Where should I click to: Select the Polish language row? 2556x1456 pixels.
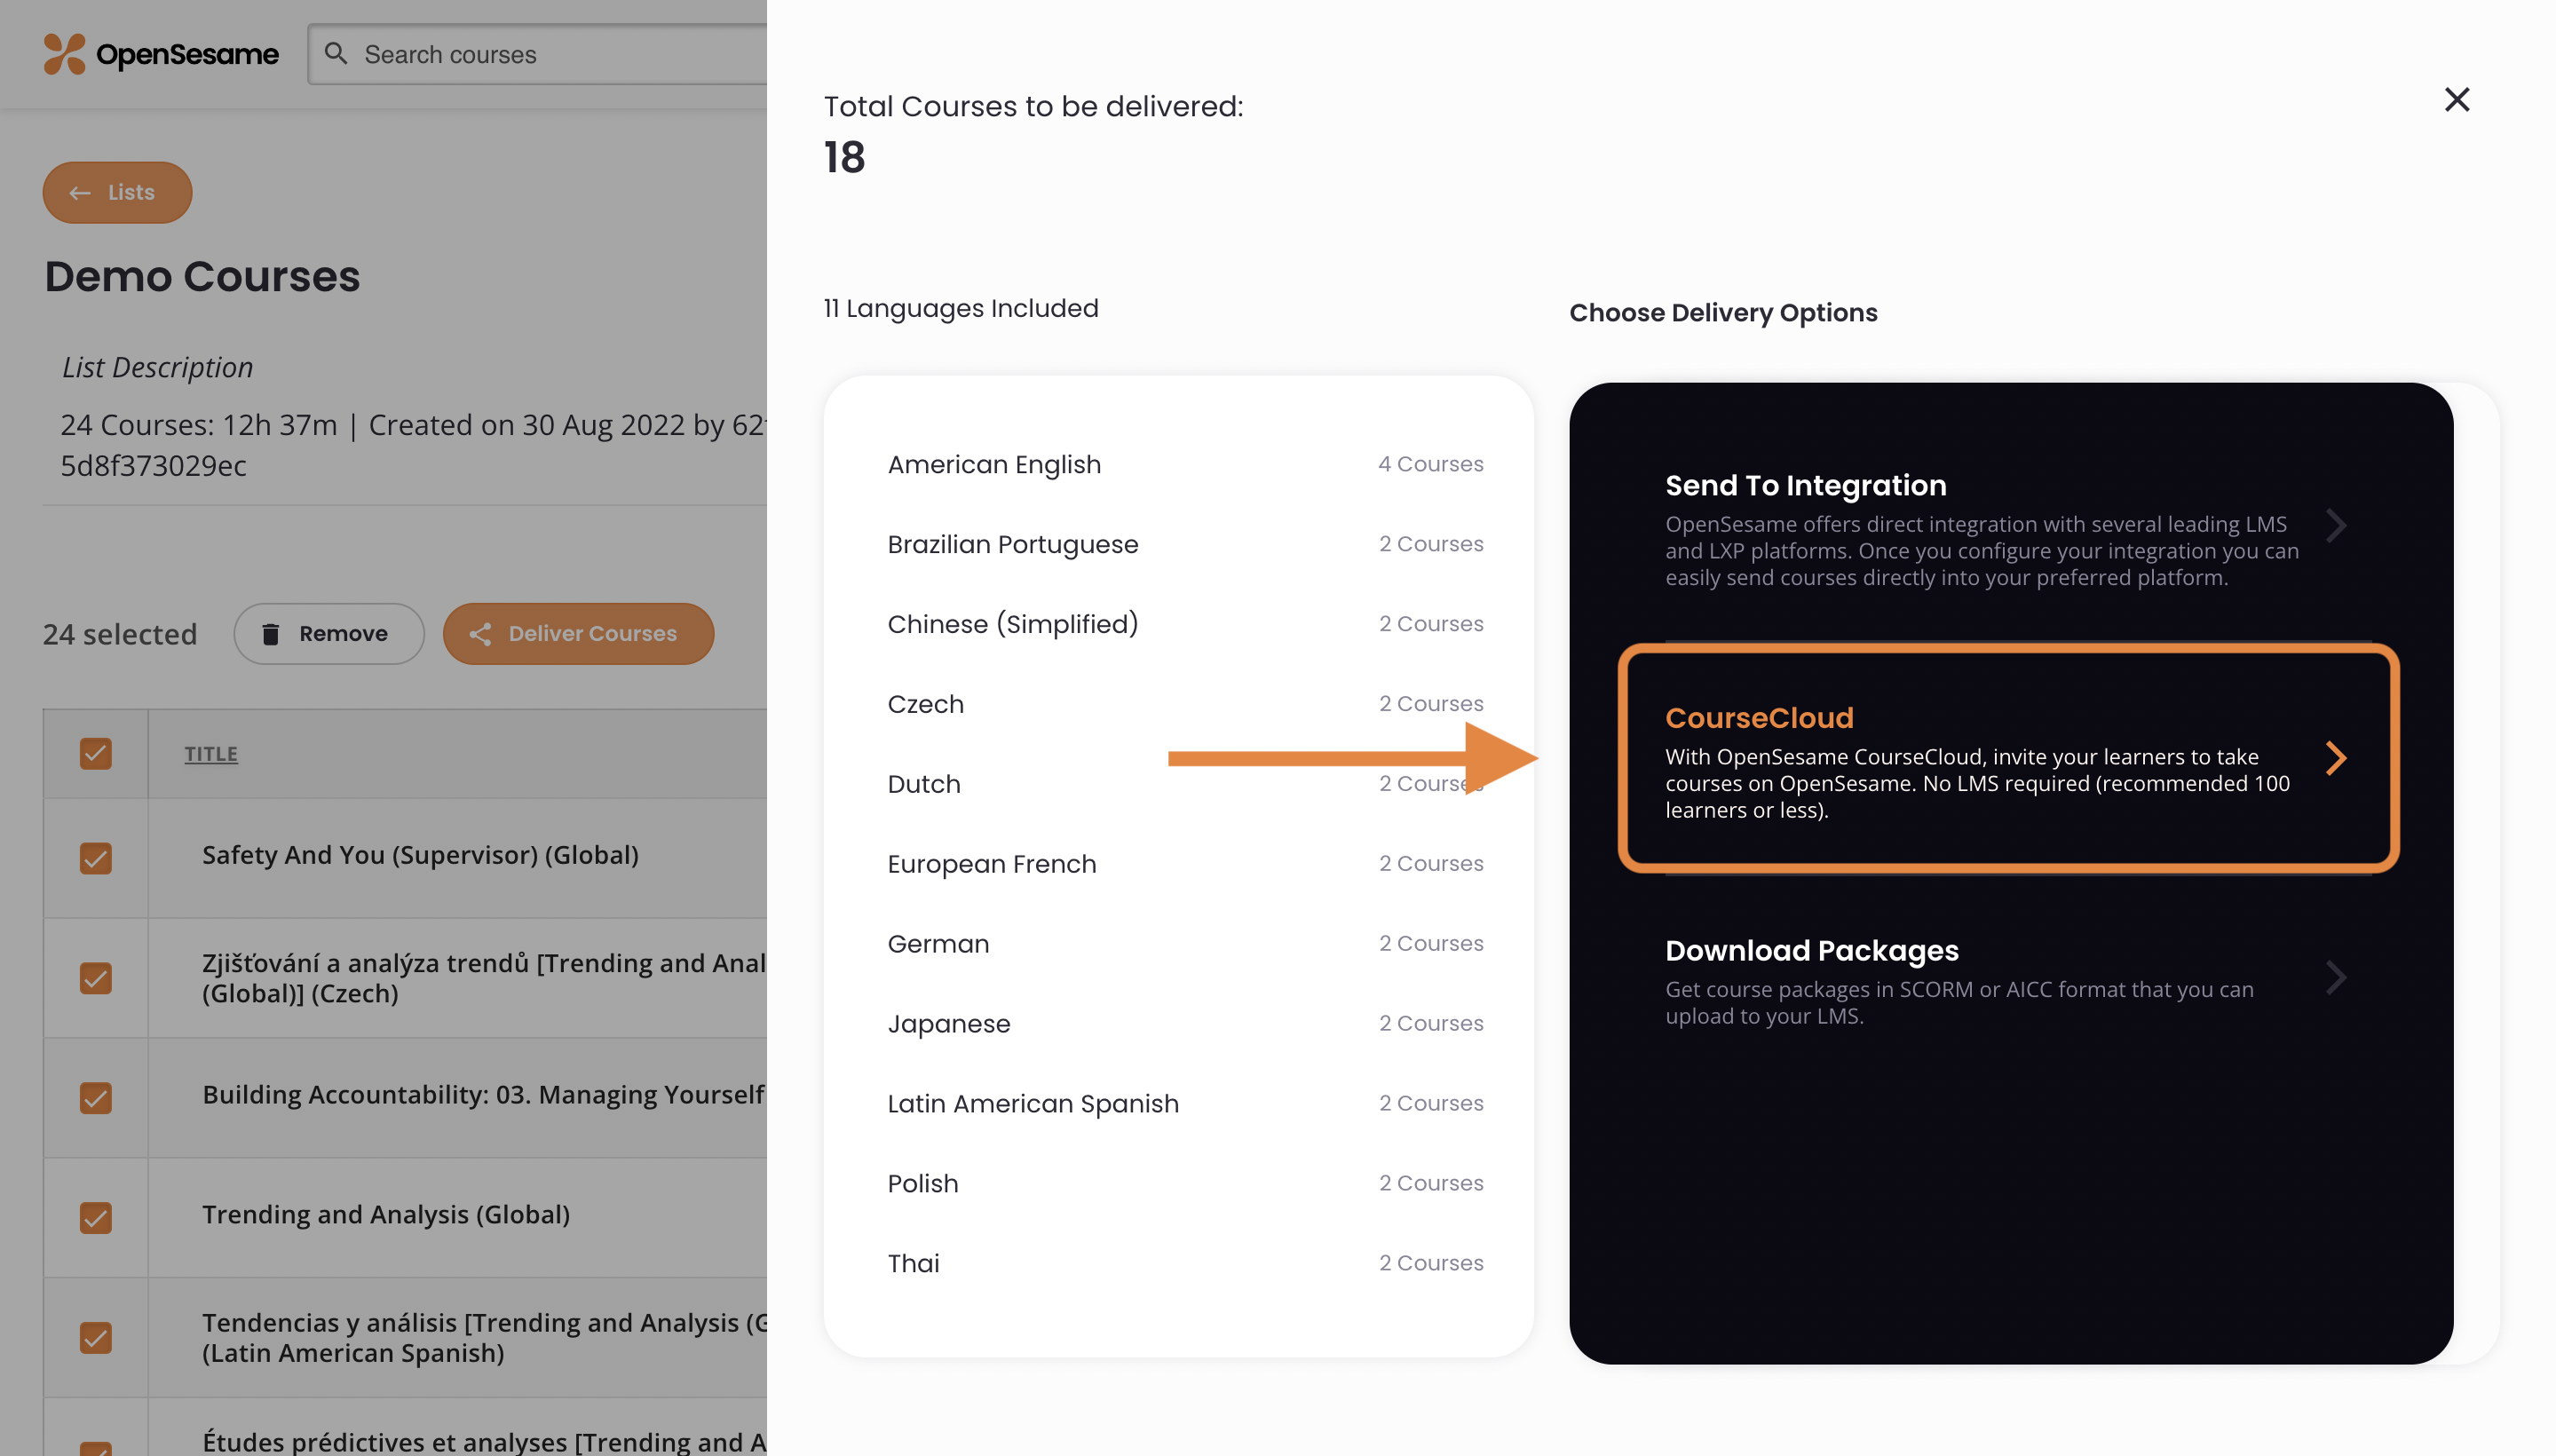click(x=1185, y=1184)
